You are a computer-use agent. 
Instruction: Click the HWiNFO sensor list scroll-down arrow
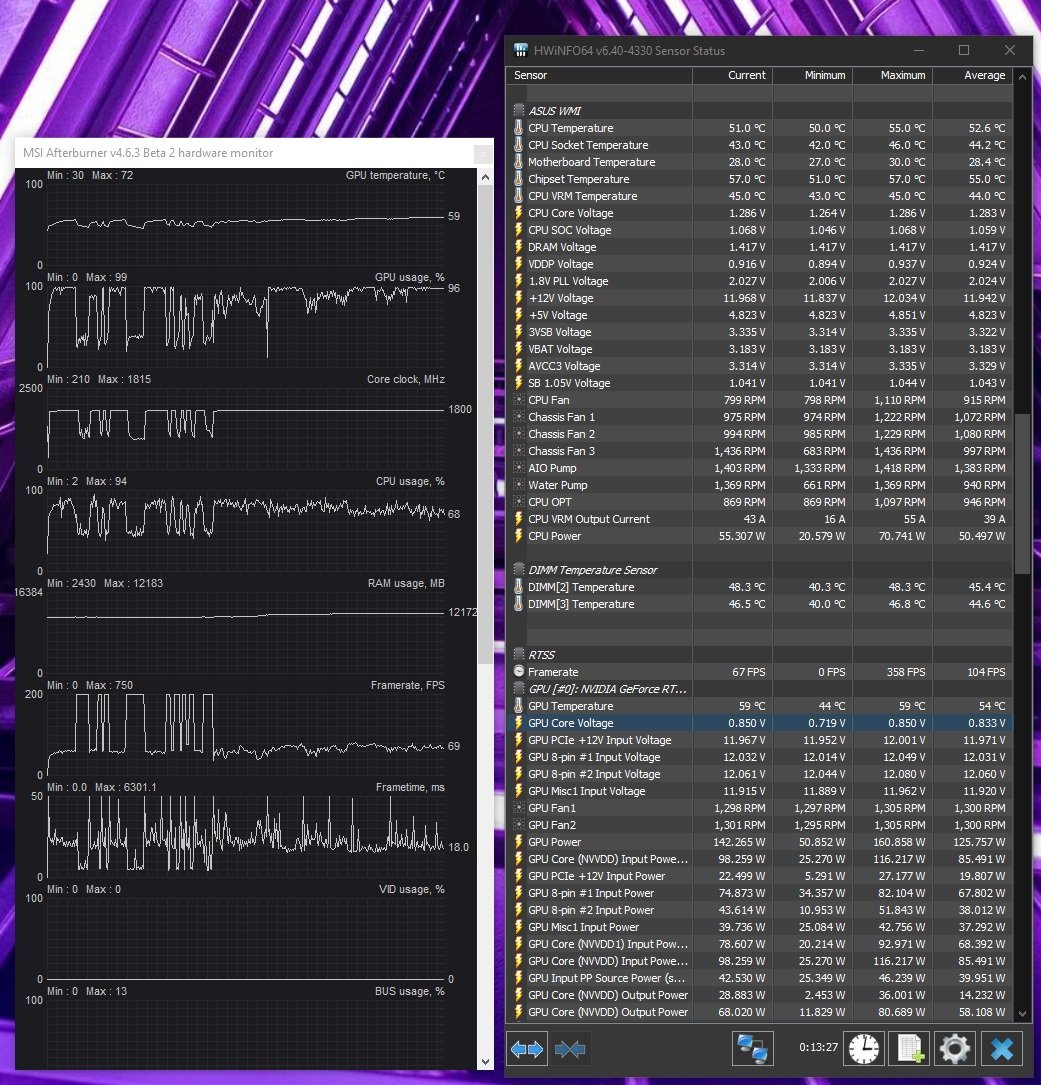pos(1022,1014)
